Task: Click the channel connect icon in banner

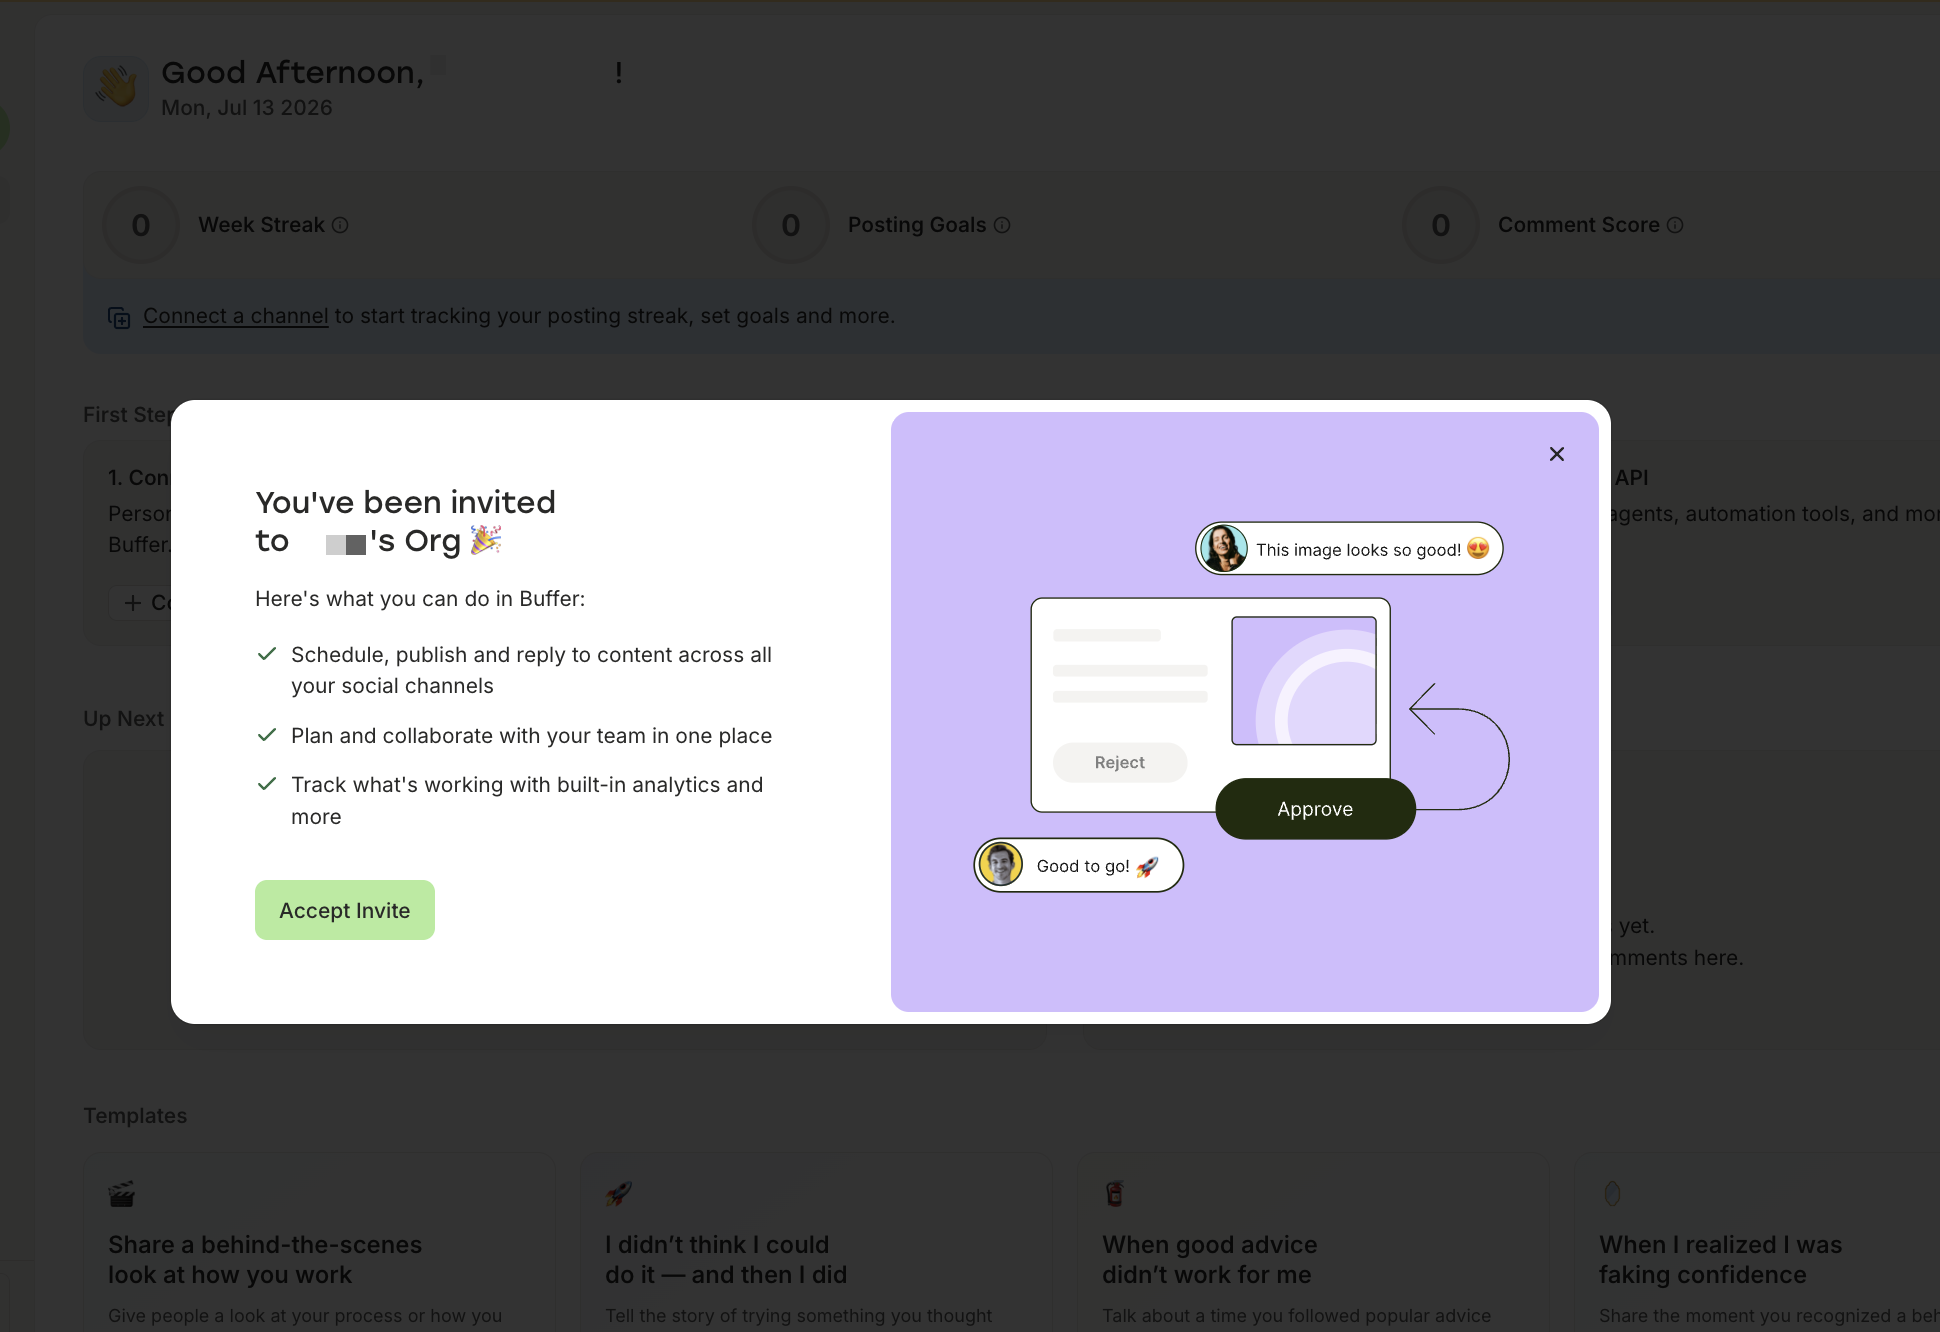Action: point(119,318)
